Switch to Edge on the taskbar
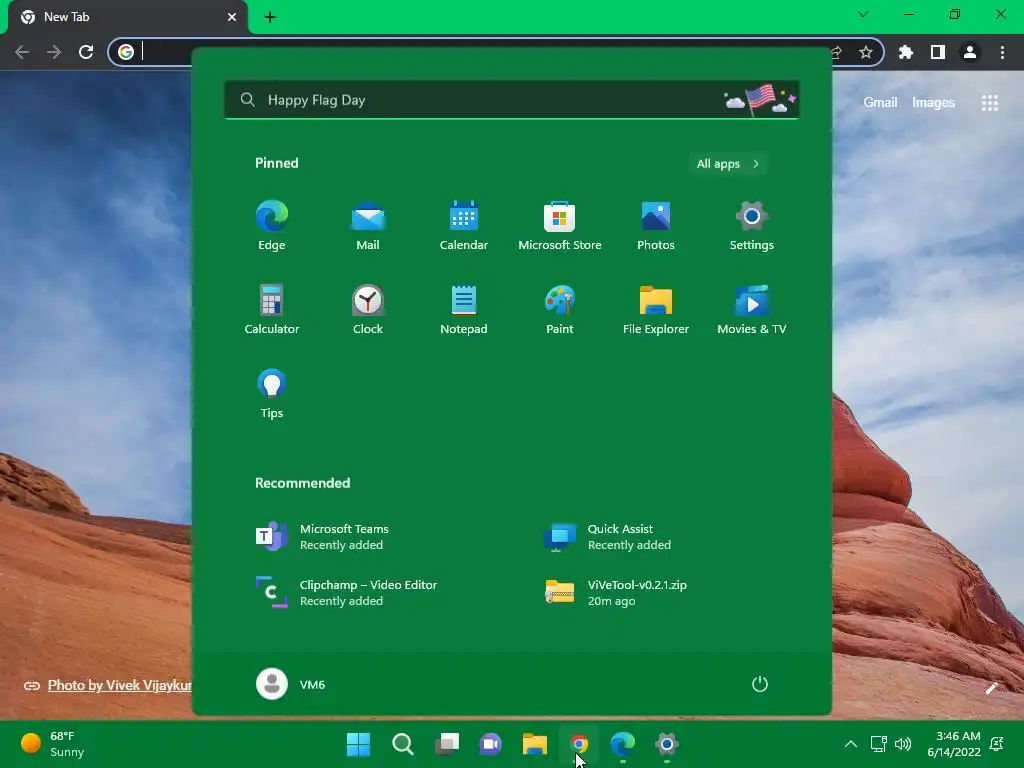Viewport: 1024px width, 768px height. [623, 744]
